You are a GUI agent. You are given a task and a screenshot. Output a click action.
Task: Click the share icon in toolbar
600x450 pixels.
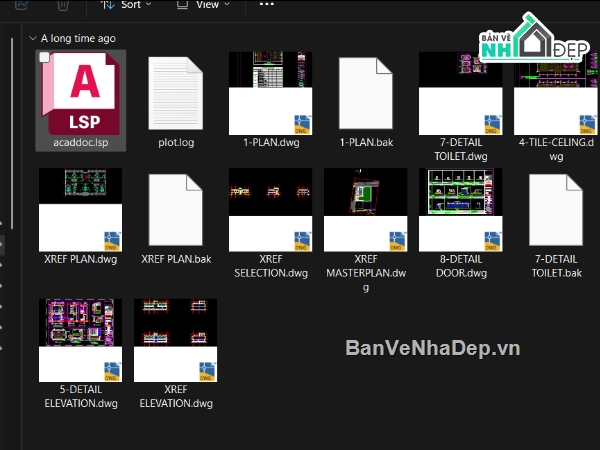click(x=21, y=5)
